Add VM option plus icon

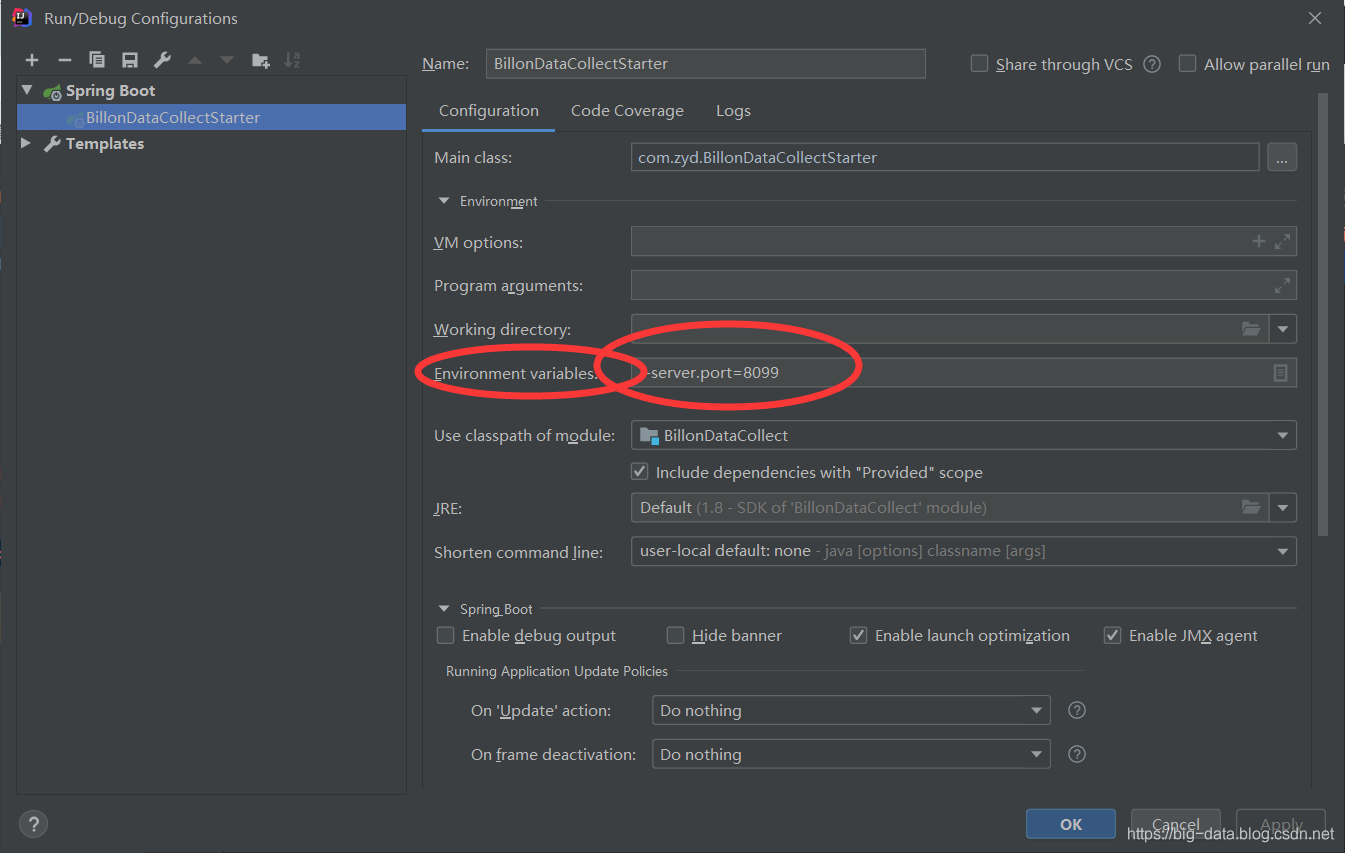point(1259,241)
